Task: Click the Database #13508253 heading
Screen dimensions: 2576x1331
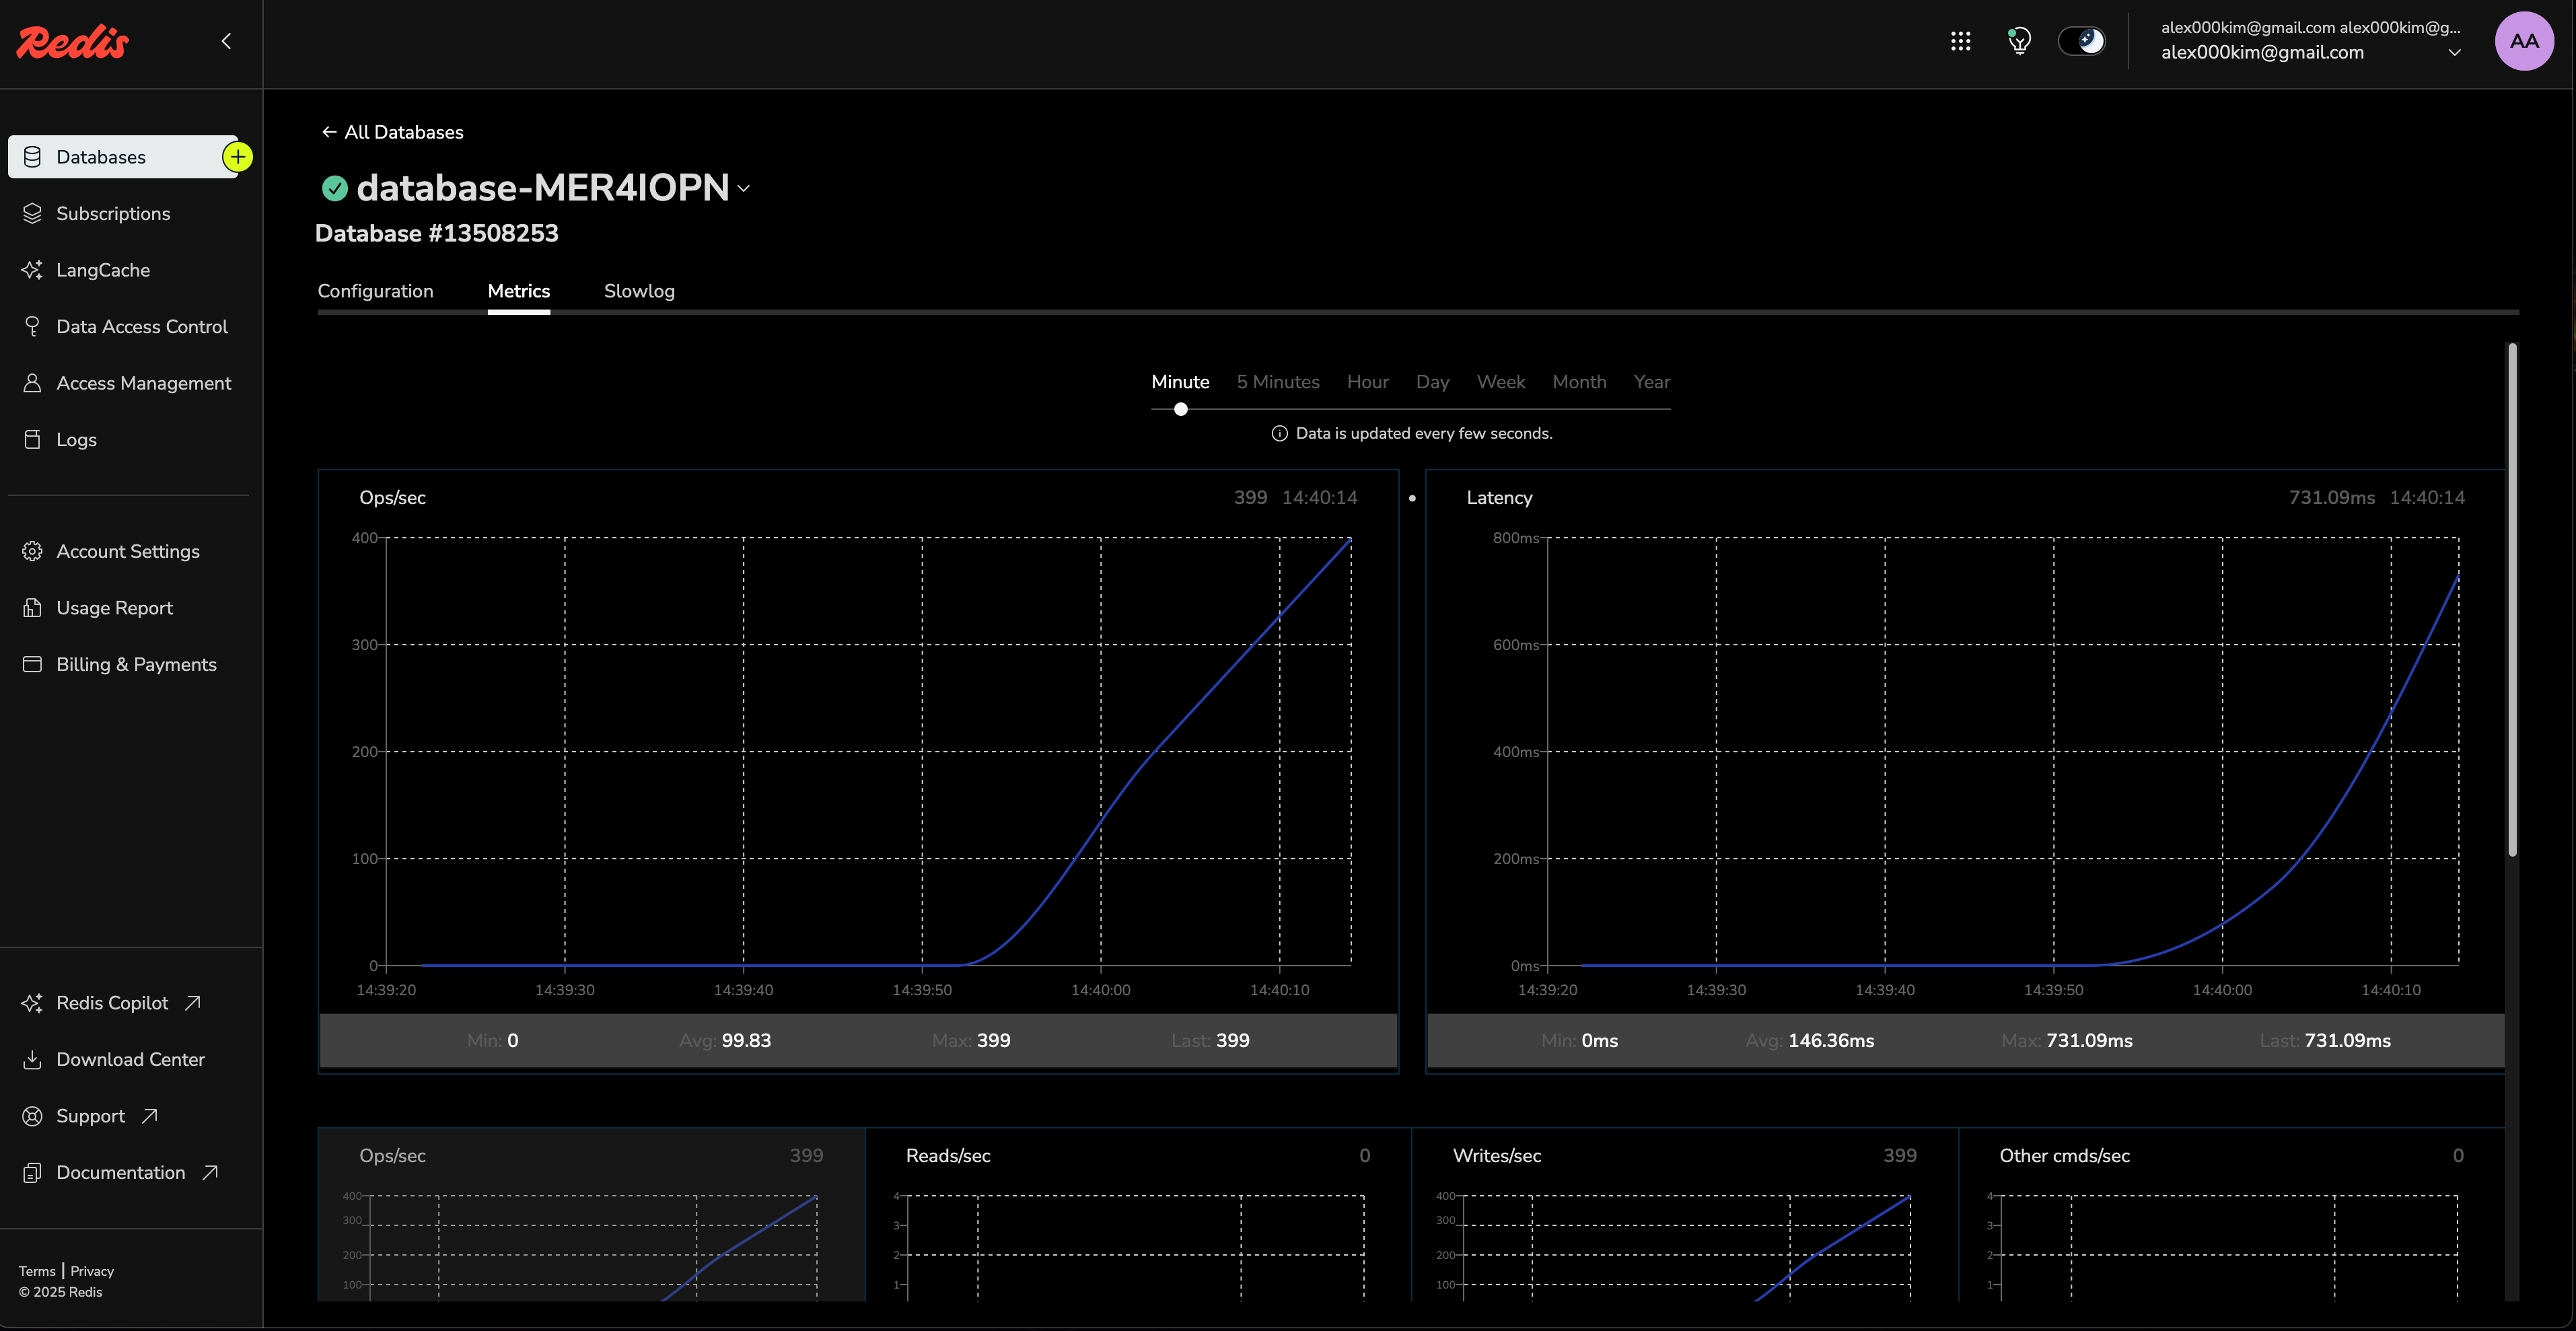Action: point(436,233)
